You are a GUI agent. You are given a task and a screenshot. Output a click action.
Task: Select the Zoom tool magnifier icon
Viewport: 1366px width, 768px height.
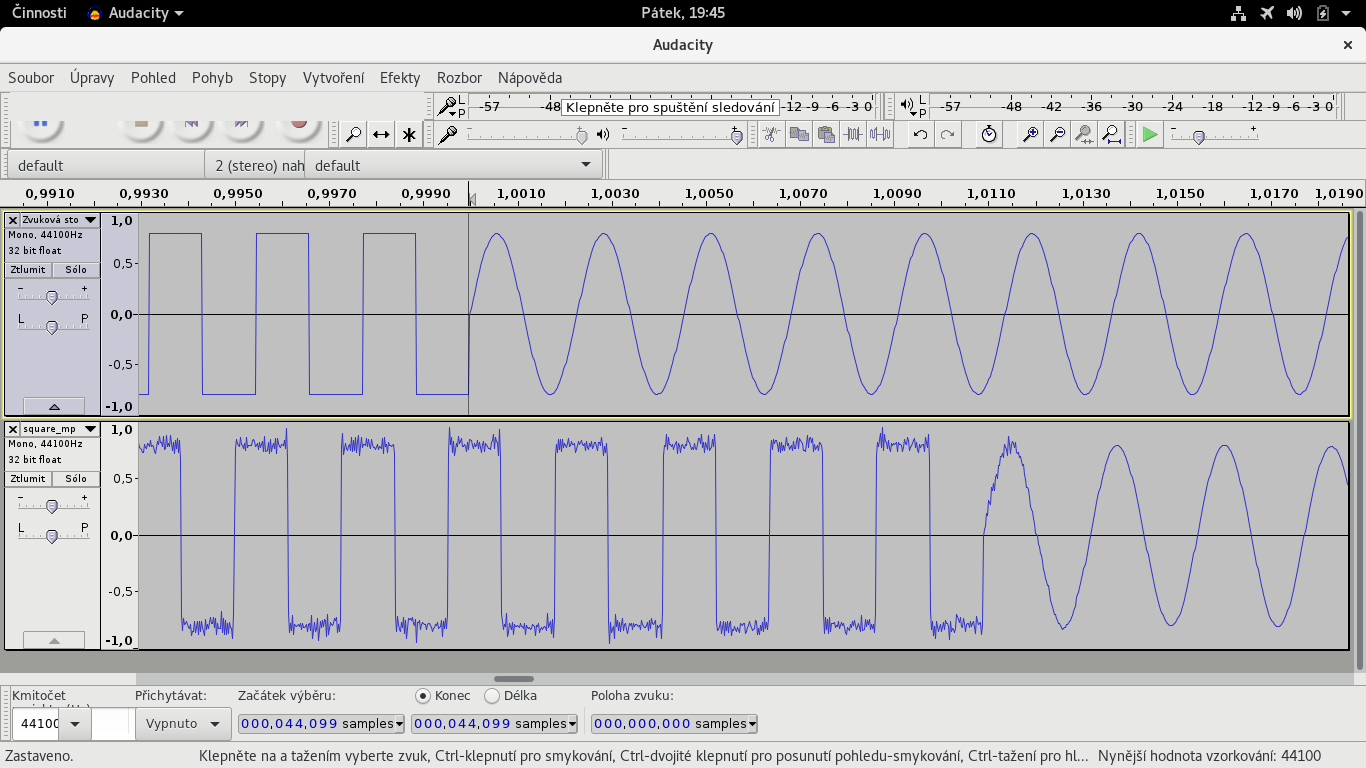354,134
